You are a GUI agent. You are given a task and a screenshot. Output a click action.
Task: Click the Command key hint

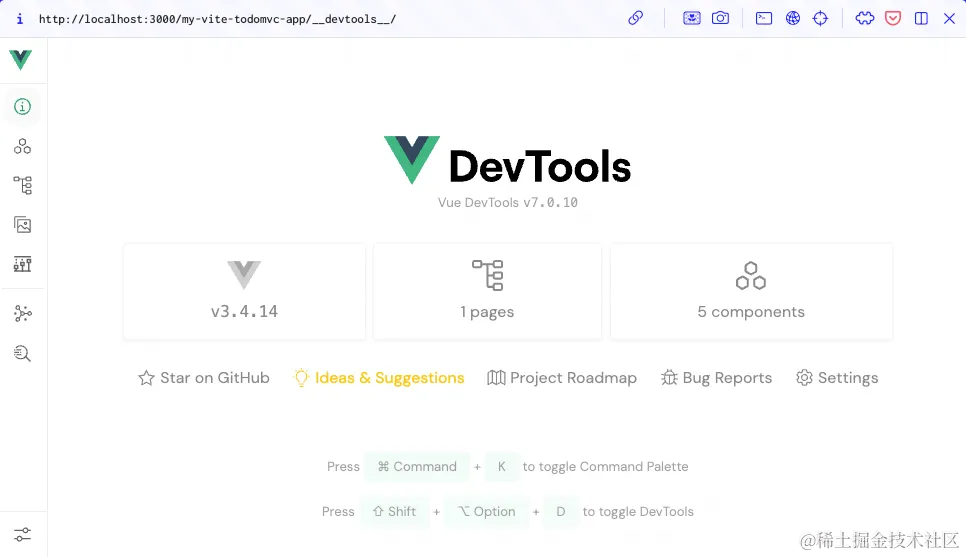417,466
